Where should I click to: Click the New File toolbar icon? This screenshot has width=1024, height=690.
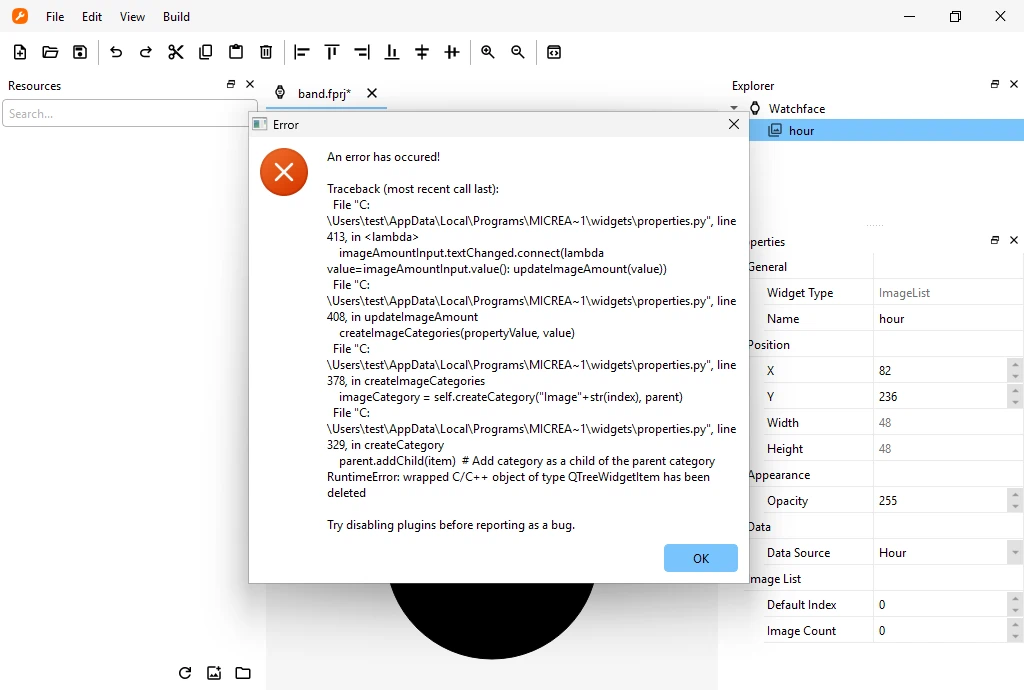[x=20, y=52]
